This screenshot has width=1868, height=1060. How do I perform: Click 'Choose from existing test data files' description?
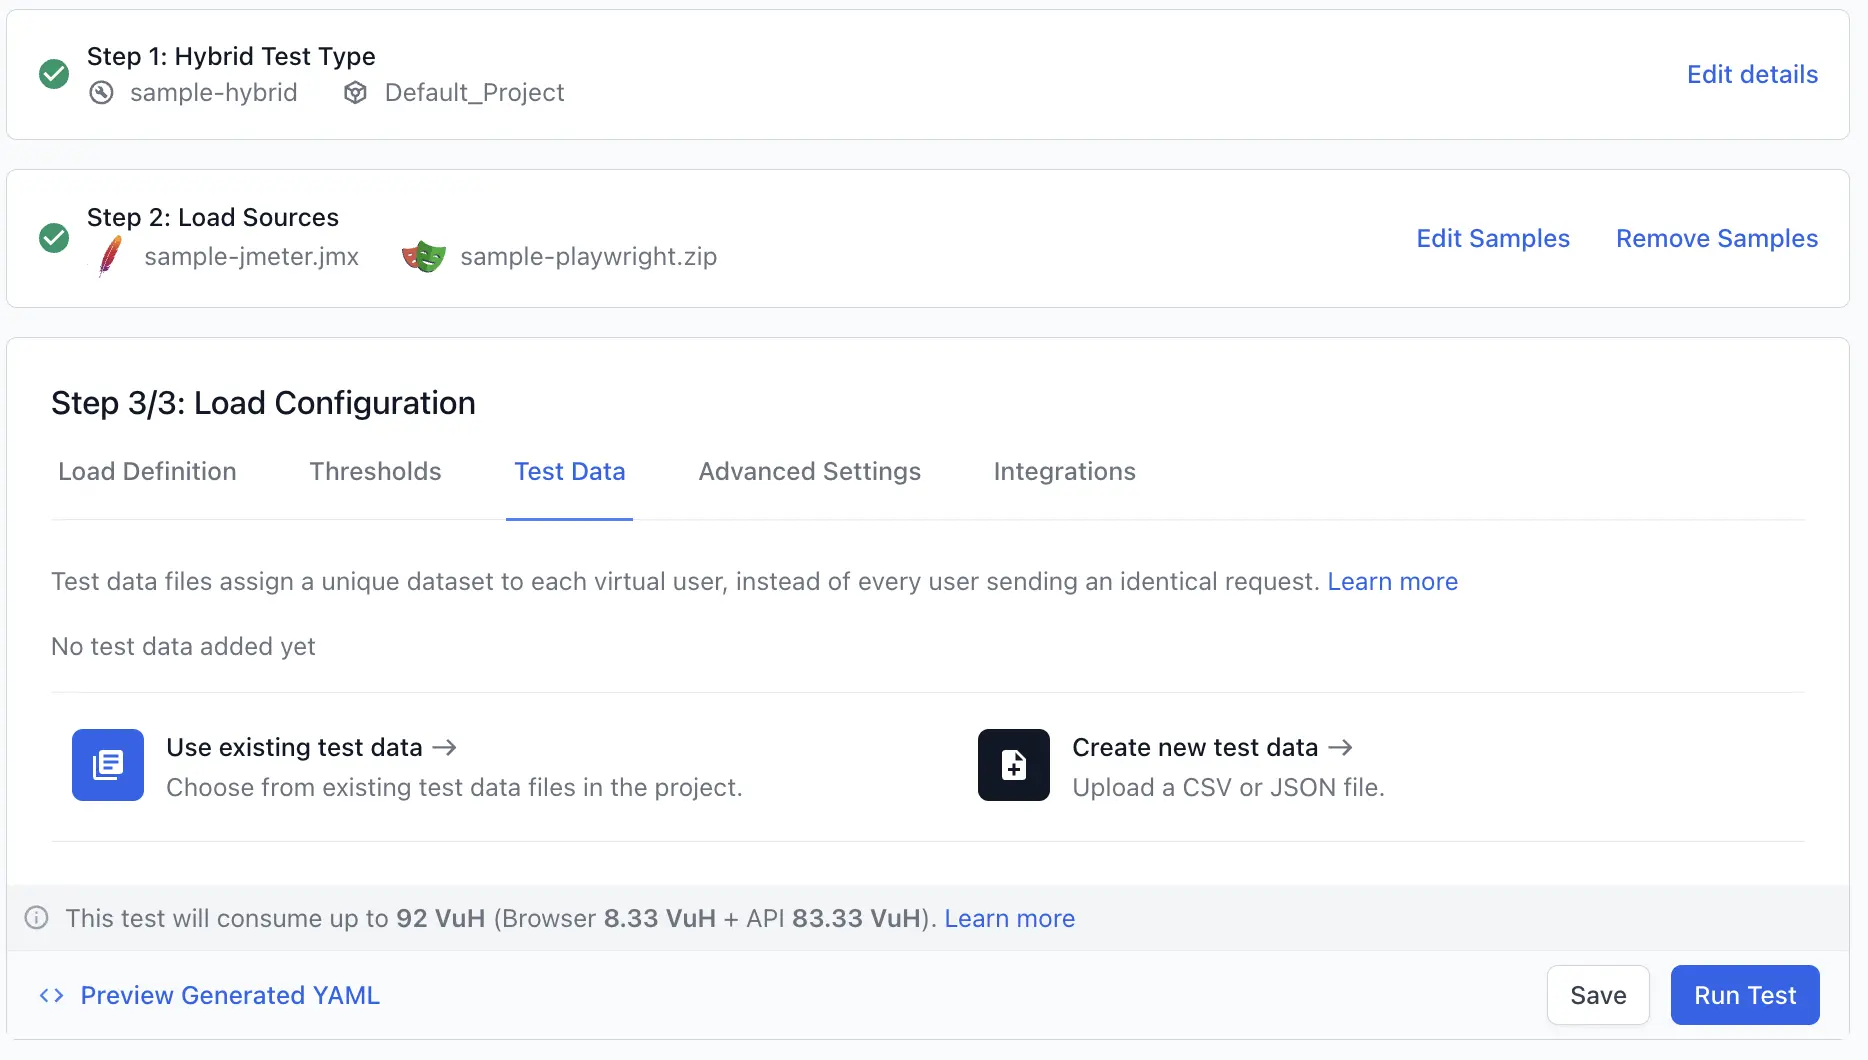(x=454, y=787)
